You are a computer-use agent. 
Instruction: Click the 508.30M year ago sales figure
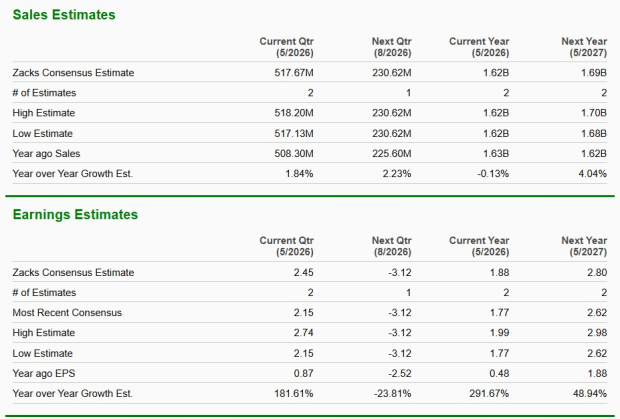293,153
